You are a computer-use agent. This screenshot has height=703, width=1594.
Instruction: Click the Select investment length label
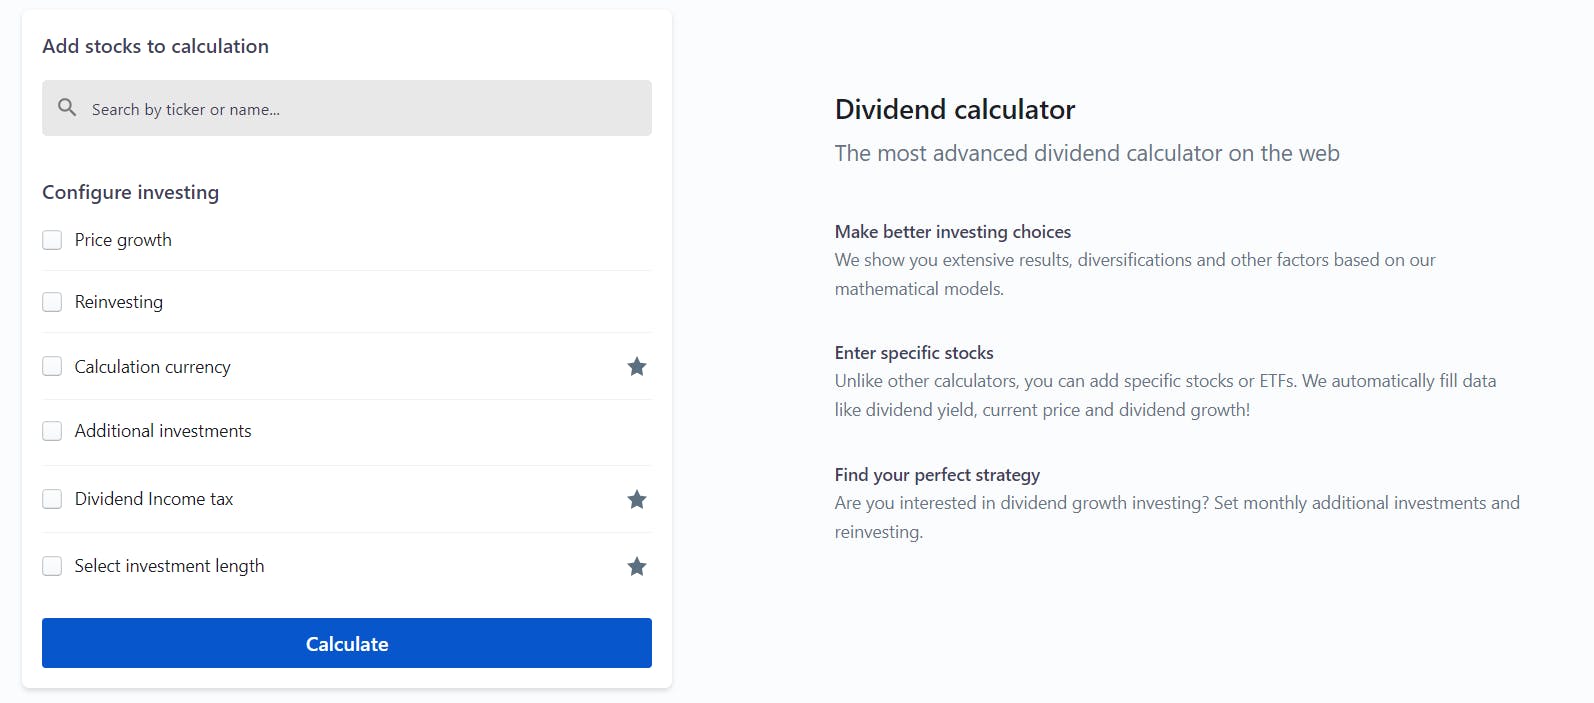[x=169, y=566]
